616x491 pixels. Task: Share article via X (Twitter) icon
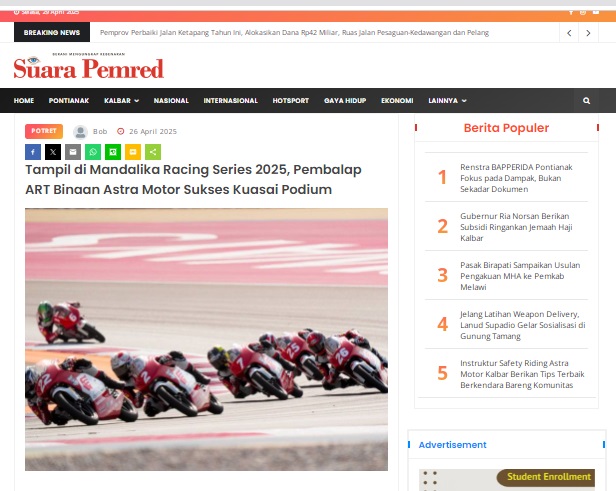tap(53, 152)
